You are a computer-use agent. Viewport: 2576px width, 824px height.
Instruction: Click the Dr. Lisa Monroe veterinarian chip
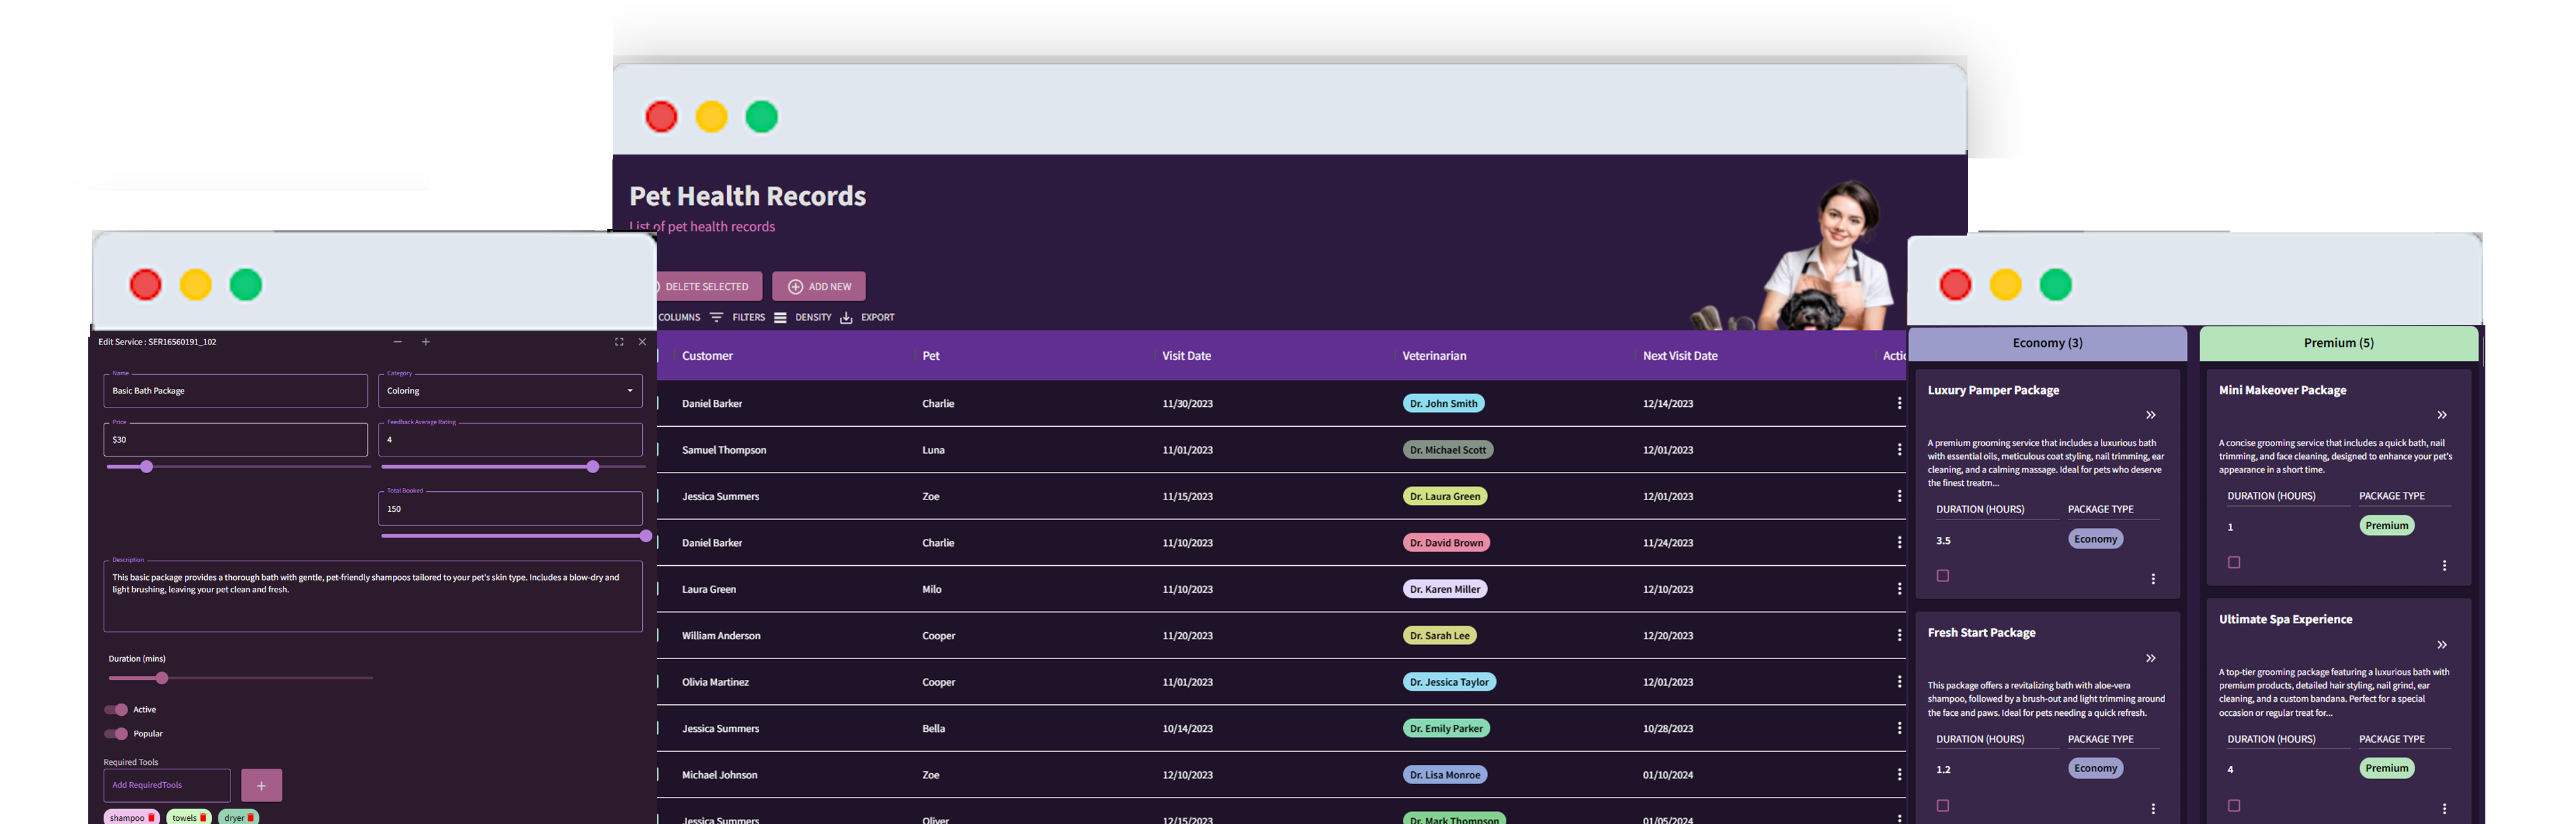(1444, 775)
